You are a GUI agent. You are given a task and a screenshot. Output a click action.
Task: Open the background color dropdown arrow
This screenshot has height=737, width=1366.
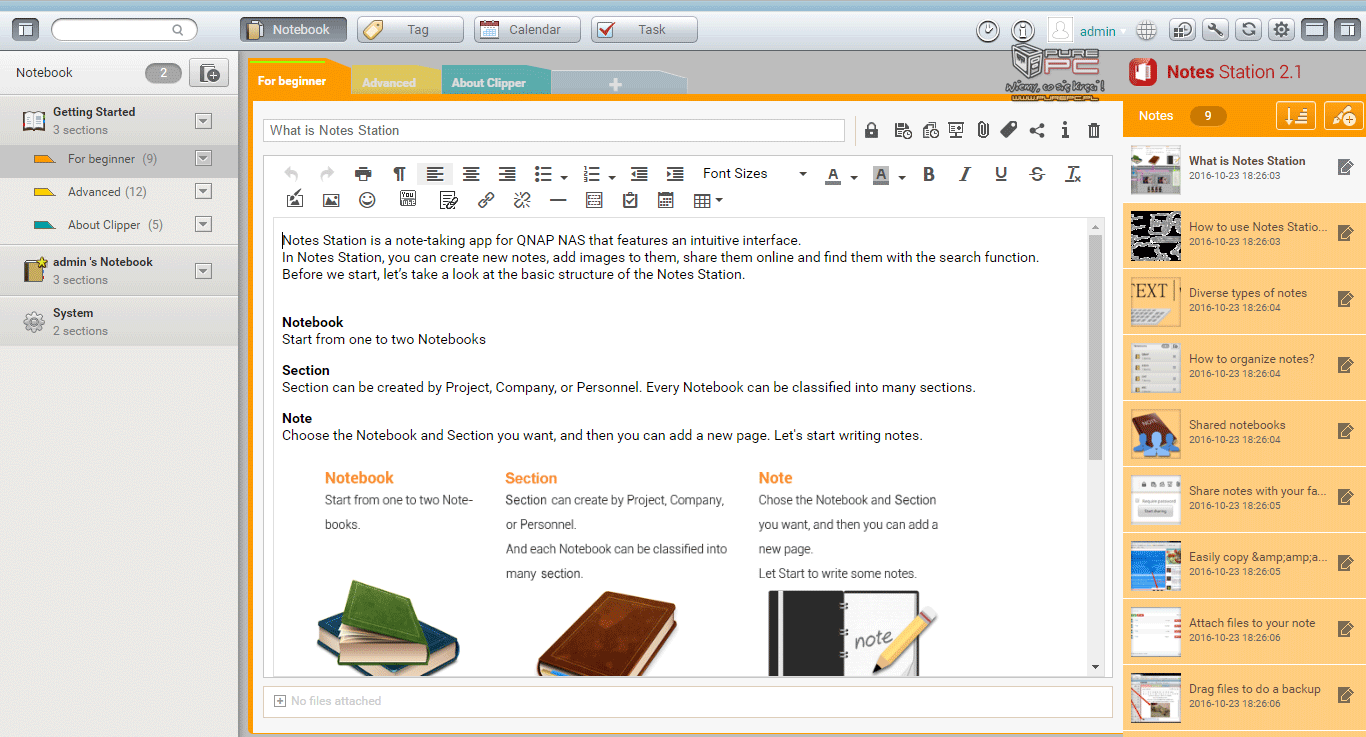pos(902,177)
